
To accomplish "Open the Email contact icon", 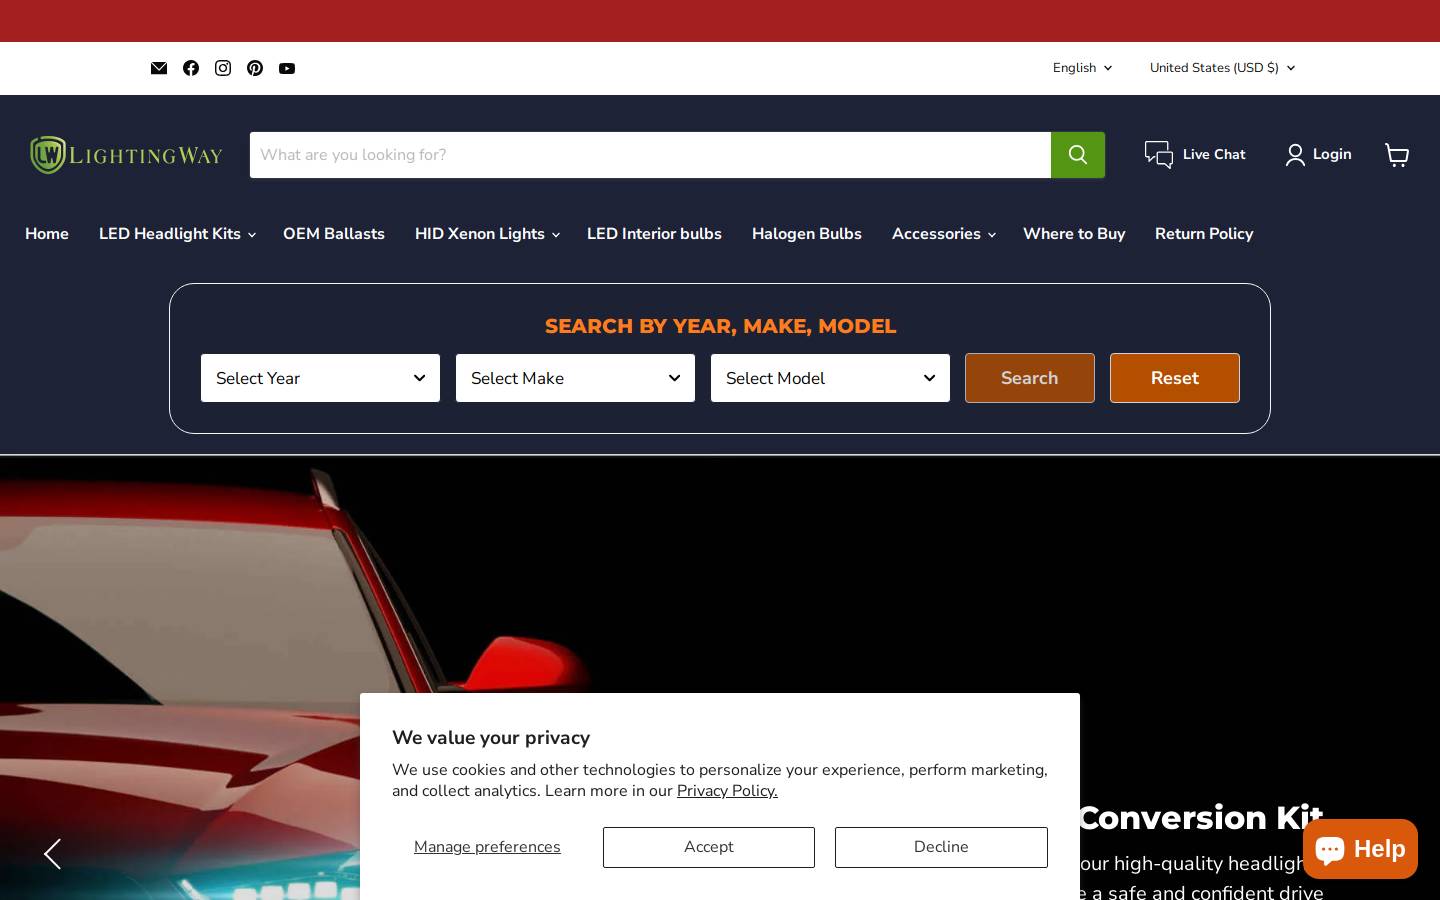I will point(159,68).
